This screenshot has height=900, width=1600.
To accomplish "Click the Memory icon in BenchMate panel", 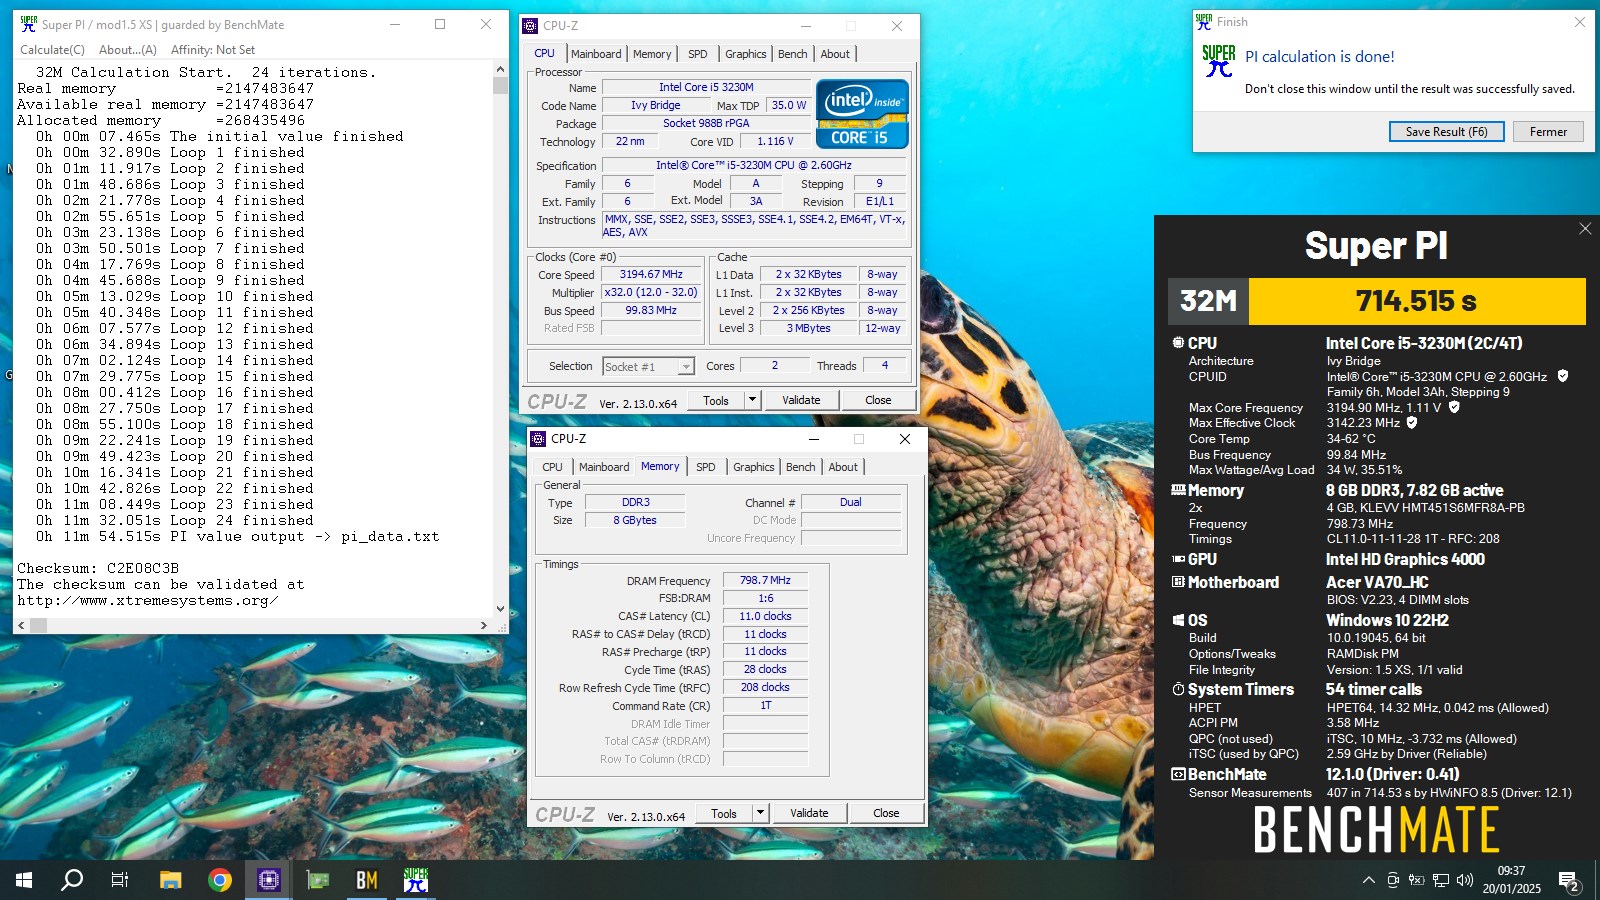I will (x=1178, y=490).
